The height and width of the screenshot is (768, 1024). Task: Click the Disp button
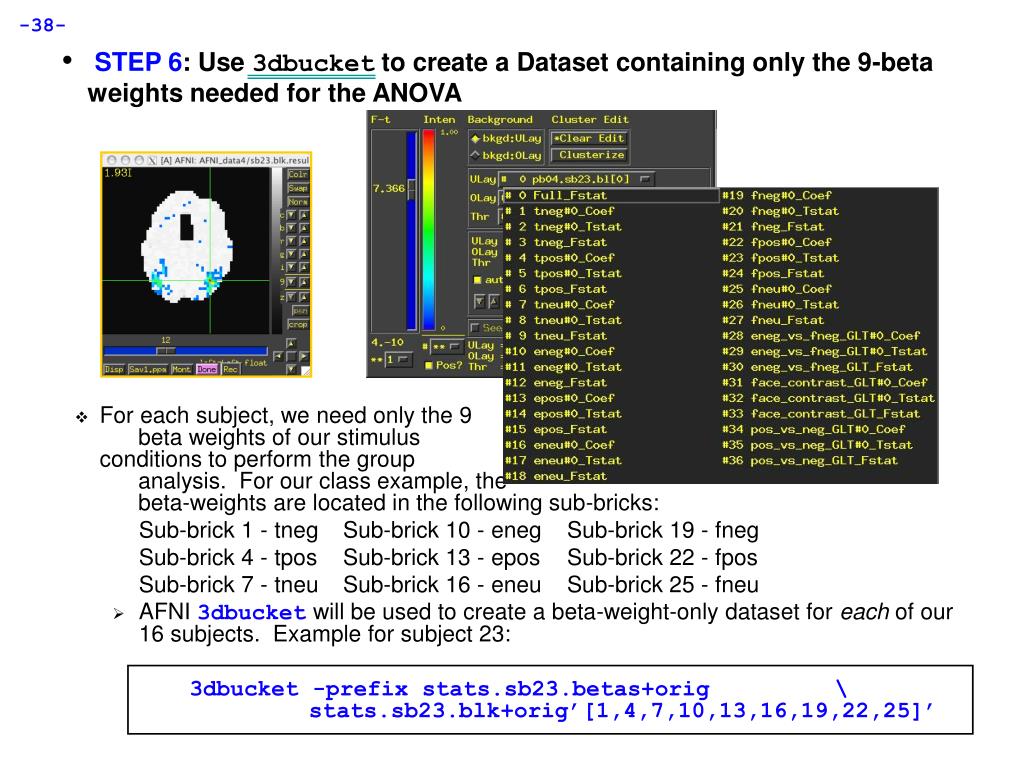(114, 369)
